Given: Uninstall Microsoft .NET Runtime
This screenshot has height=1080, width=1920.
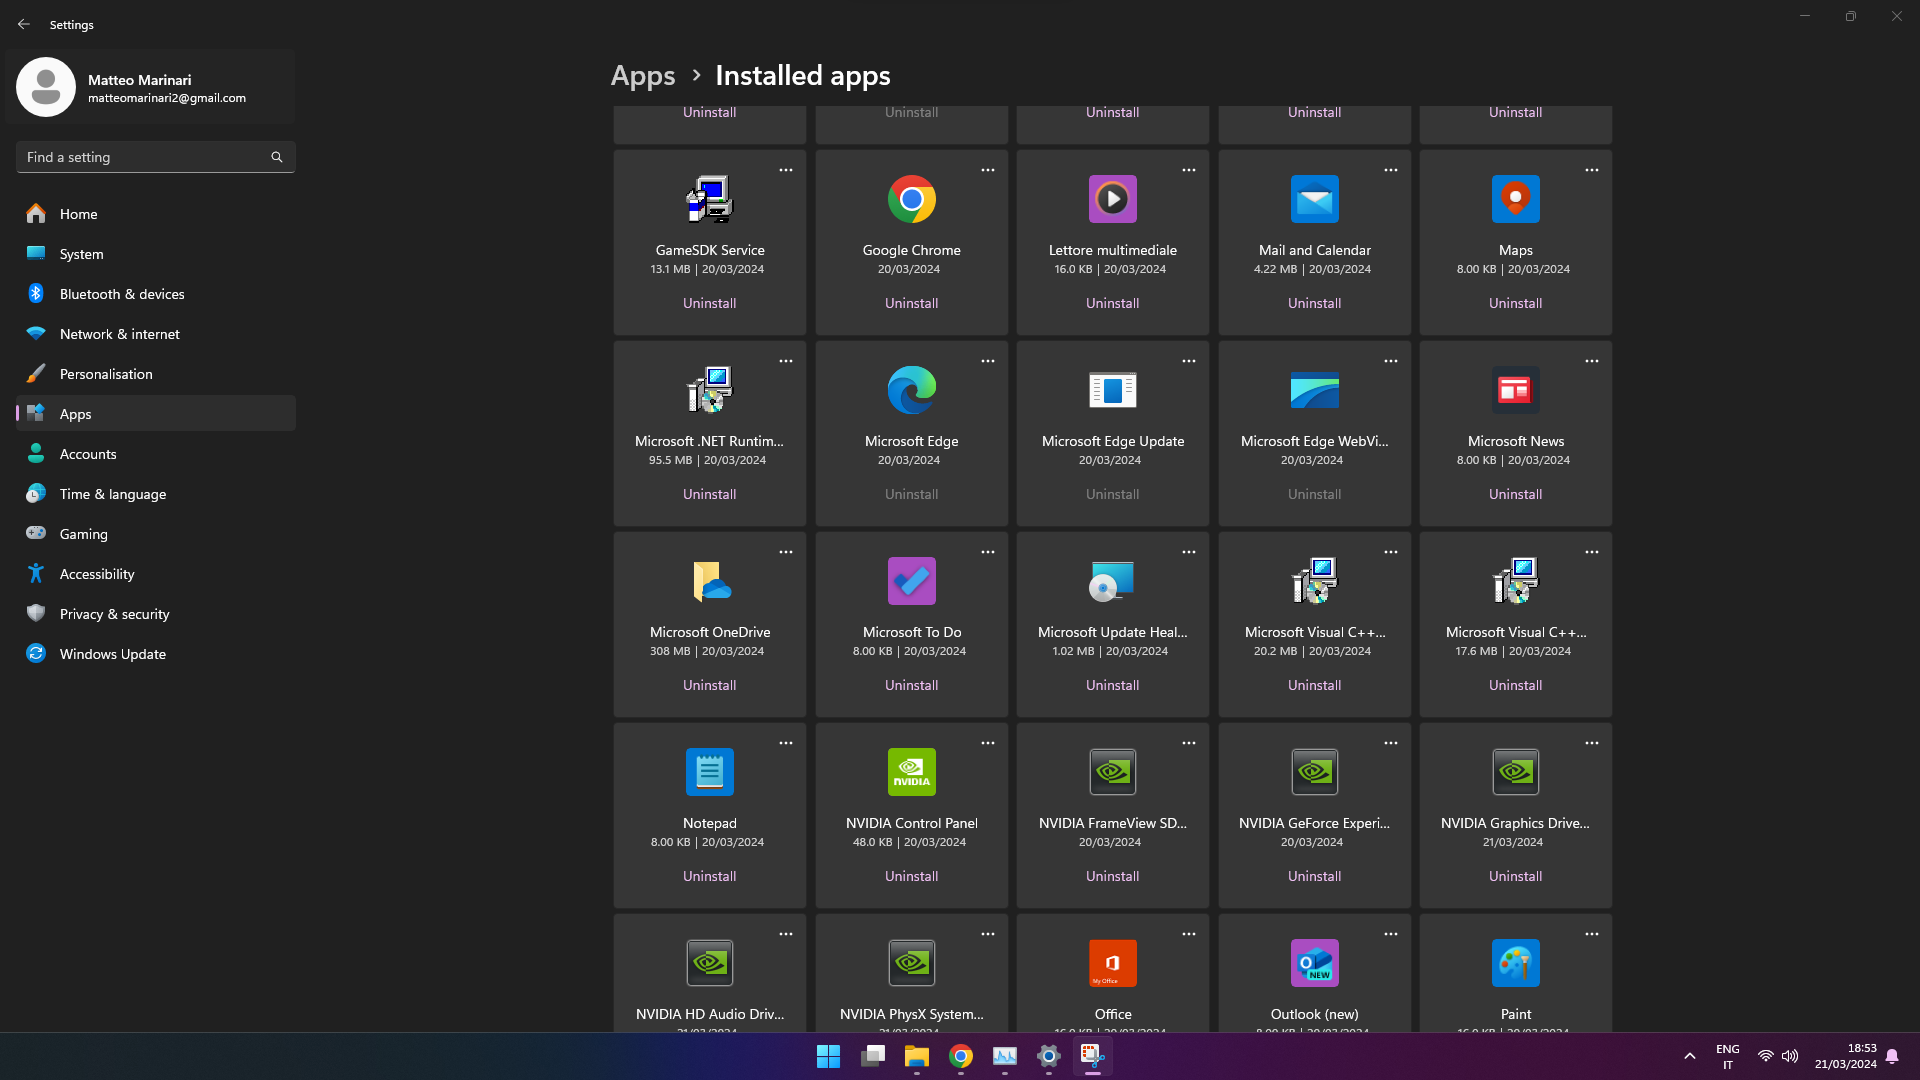Looking at the screenshot, I should 710,494.
